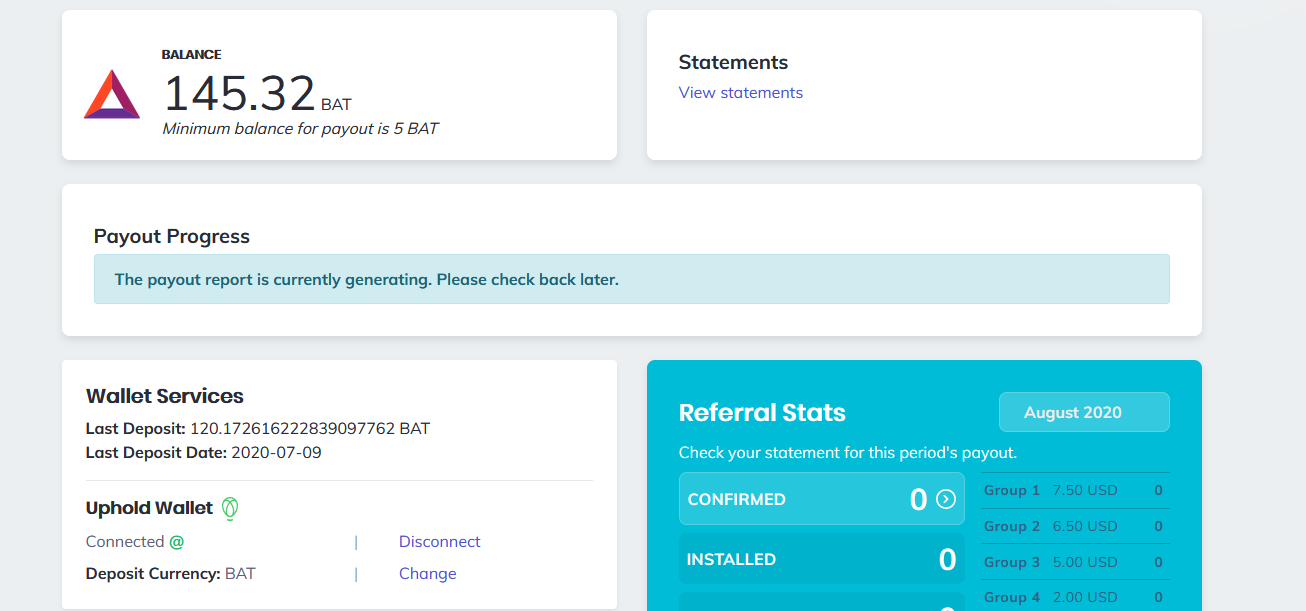Open the View statements link
Screen dimensions: 1306x611
(x=740, y=93)
